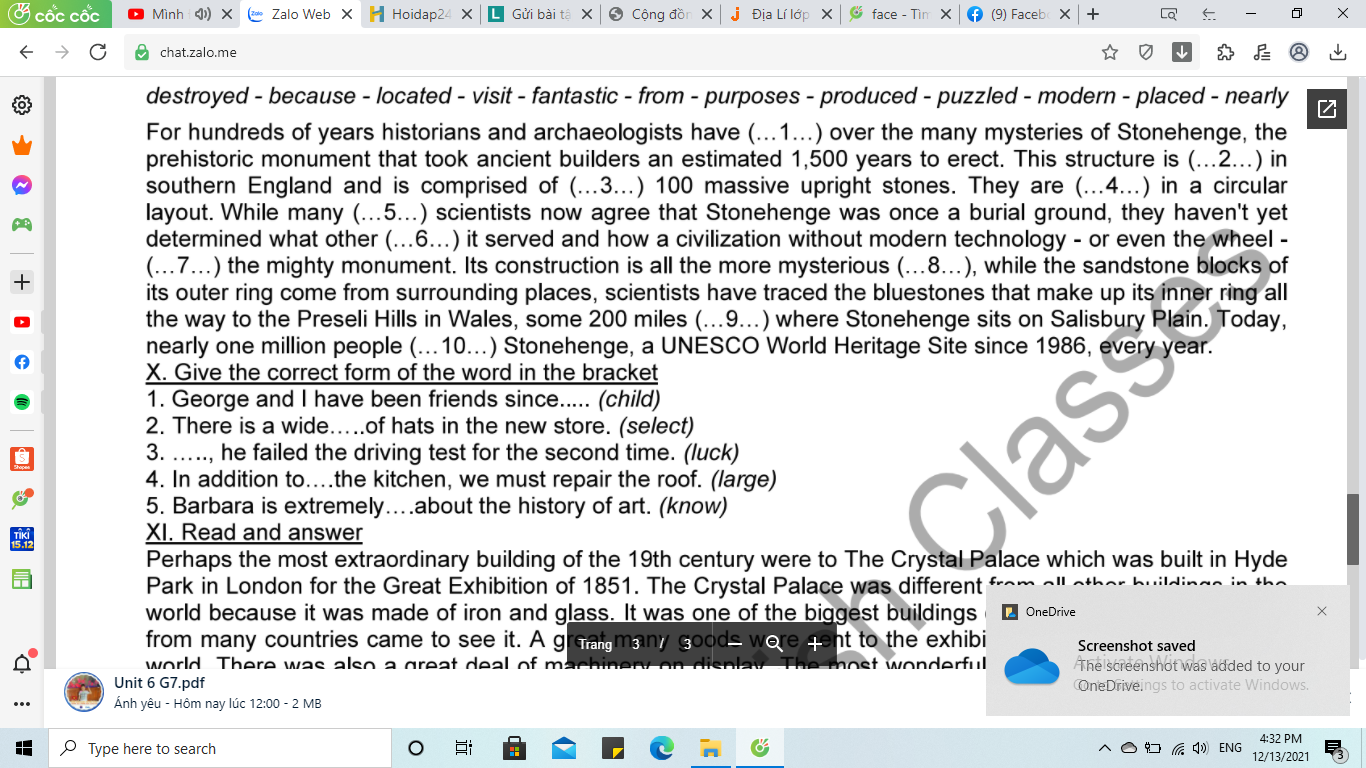The height and width of the screenshot is (768, 1366).
Task: Open the green news panel sidebar icon
Action: coord(21,579)
